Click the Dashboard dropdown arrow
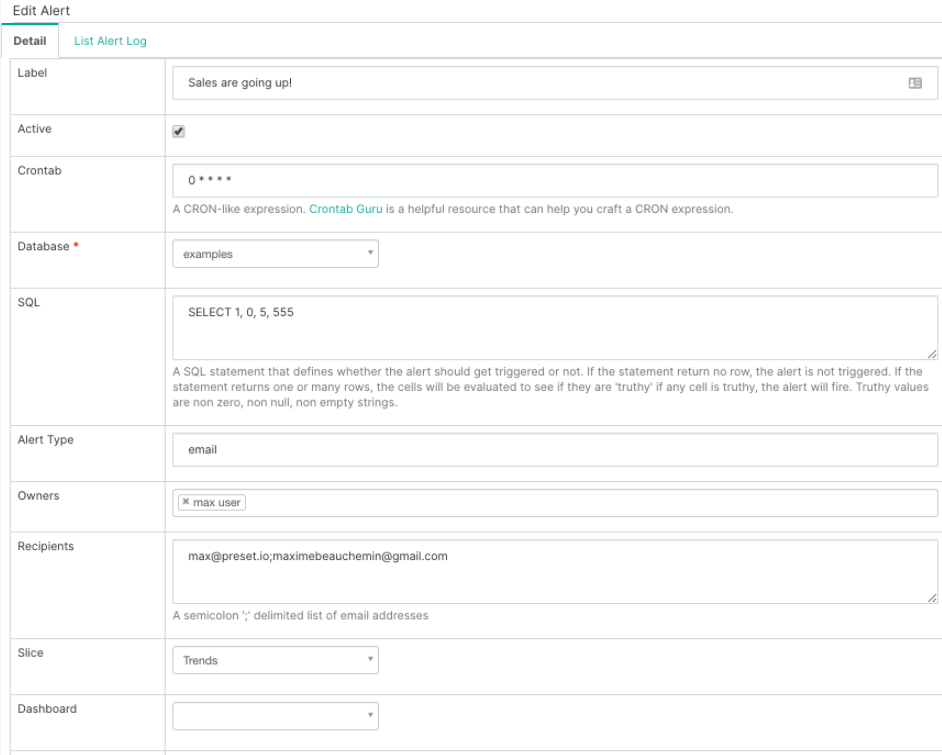This screenshot has height=755, width=942. tap(370, 715)
